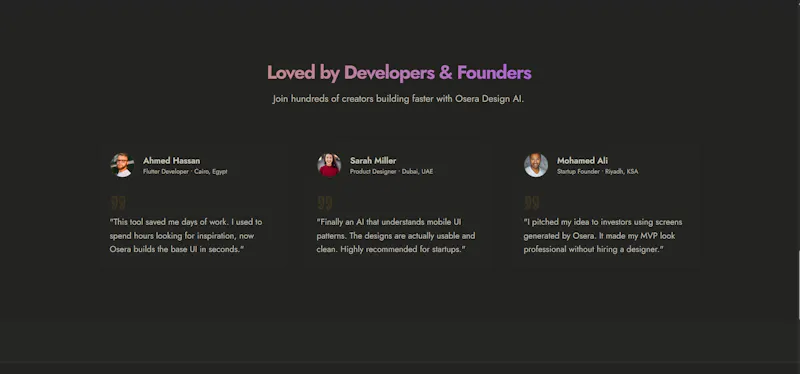800x374 pixels.
Task: Click 'Flutter Developer · Cairo, Egypt' subtitle
Action: point(185,172)
